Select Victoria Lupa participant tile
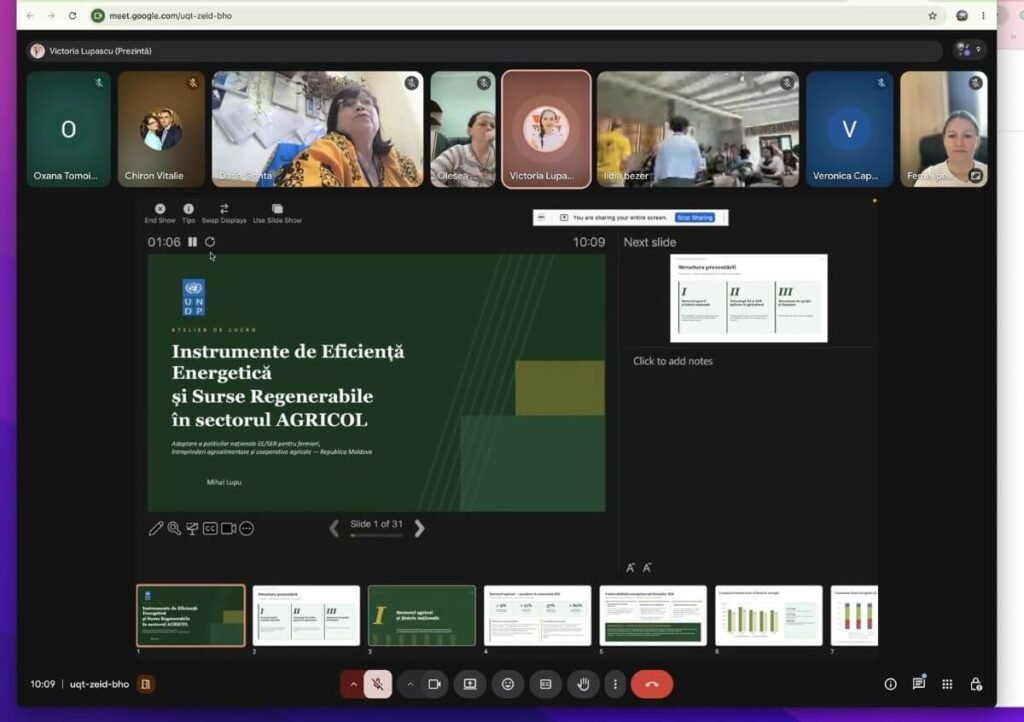The image size is (1024, 722). [547, 129]
